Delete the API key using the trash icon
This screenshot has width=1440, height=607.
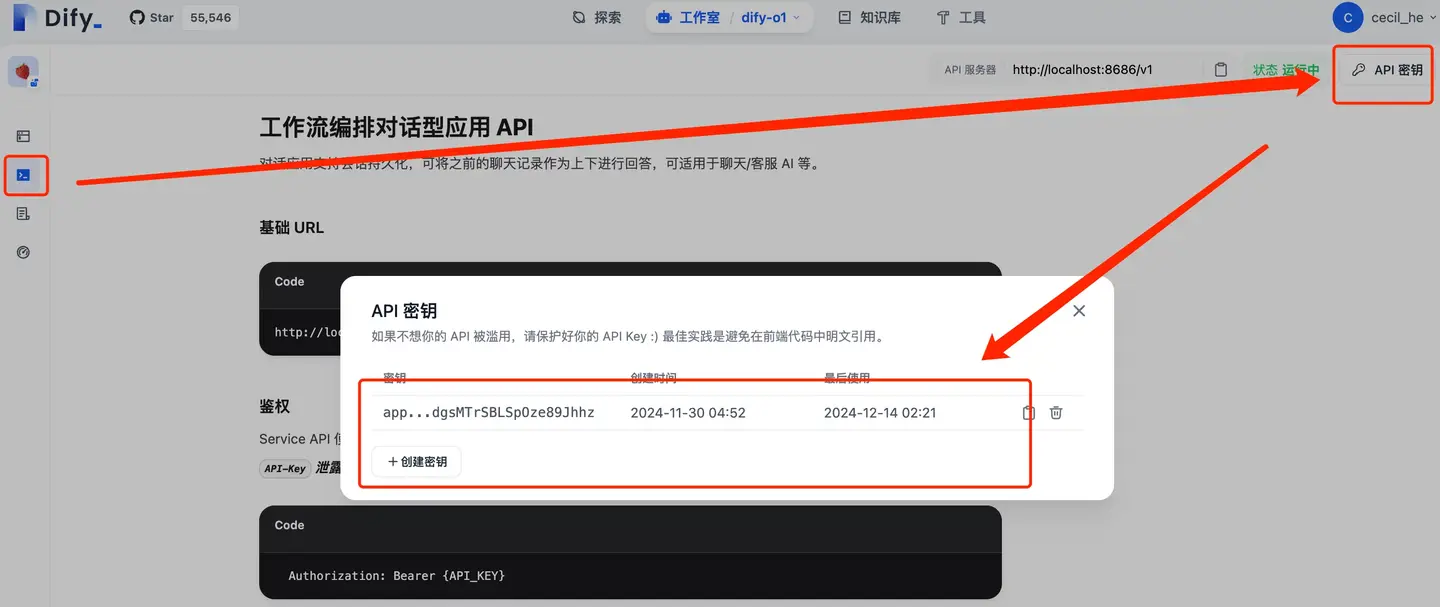1056,412
